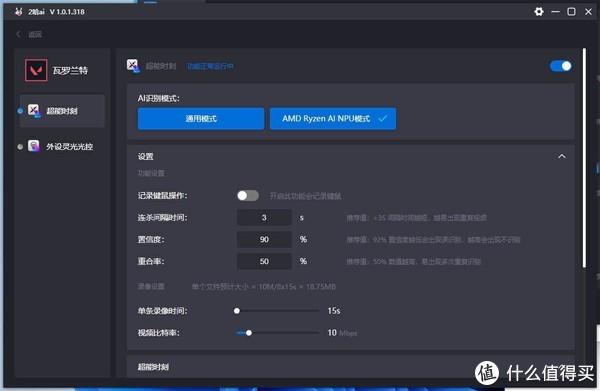Click the 设置 section heading
The height and width of the screenshot is (391, 600).
tap(145, 156)
